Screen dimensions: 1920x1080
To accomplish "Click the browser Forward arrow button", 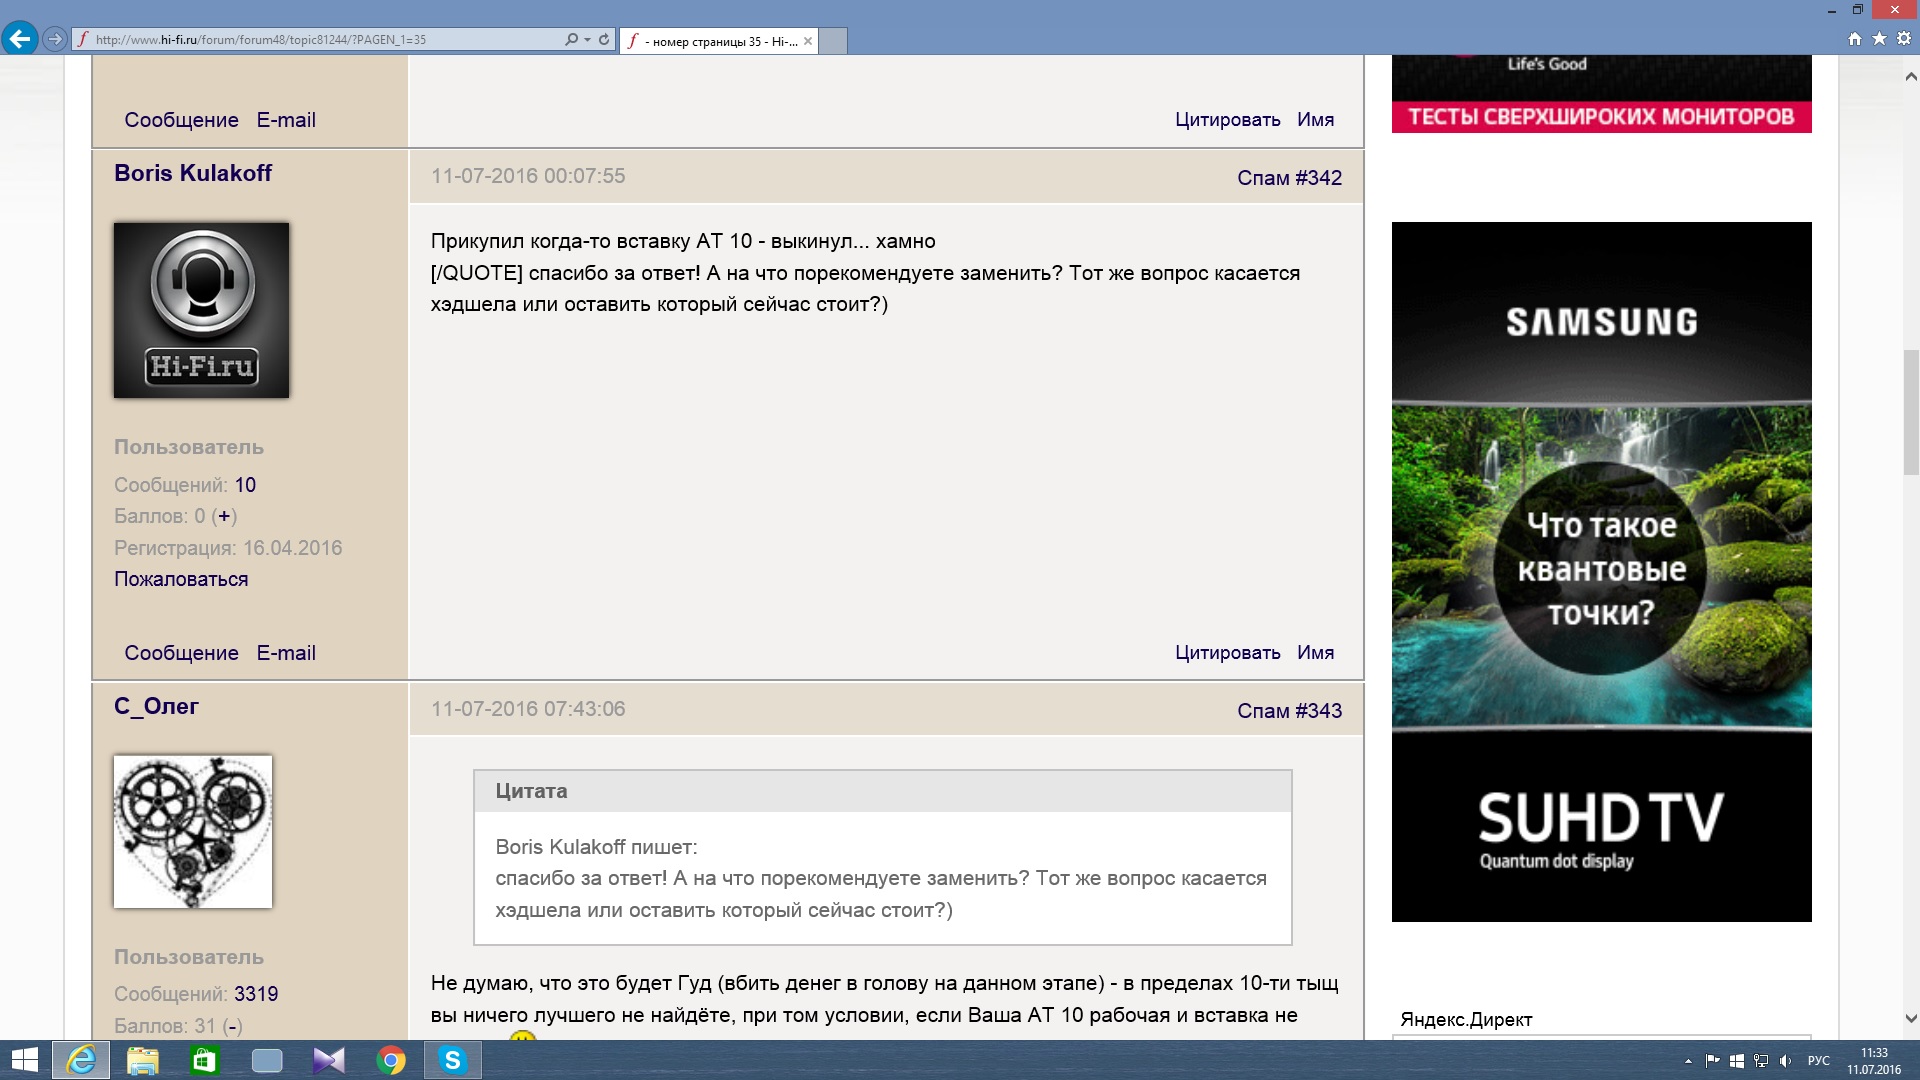I will 55,39.
